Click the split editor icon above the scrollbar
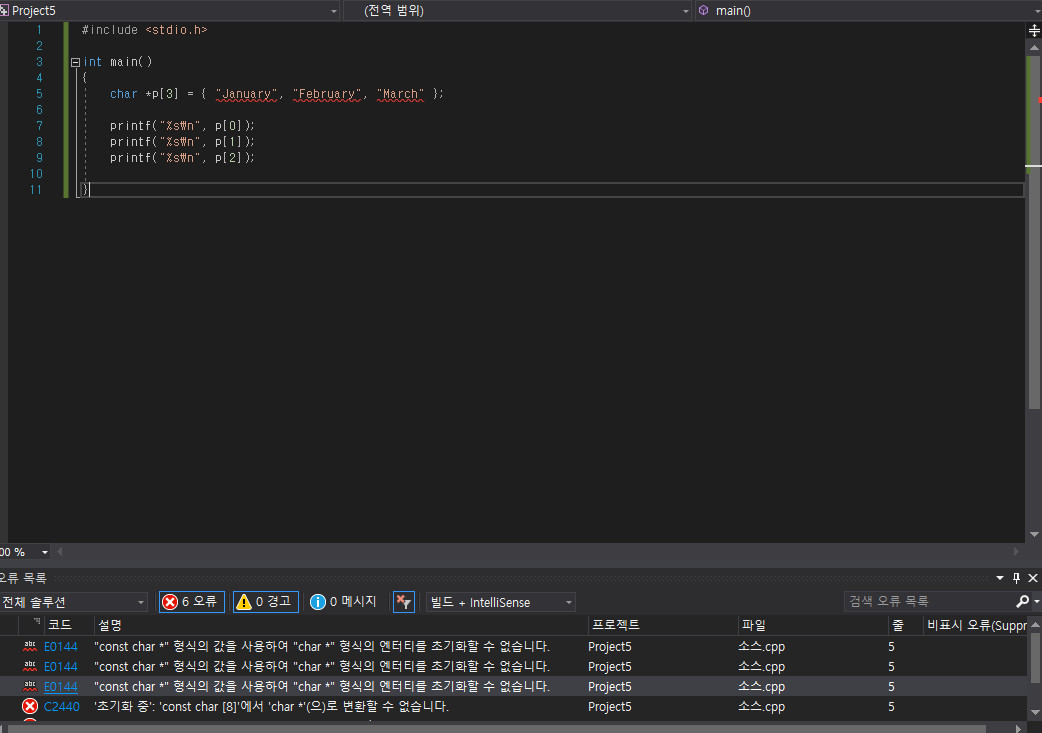1042x733 pixels. pos(1034,31)
